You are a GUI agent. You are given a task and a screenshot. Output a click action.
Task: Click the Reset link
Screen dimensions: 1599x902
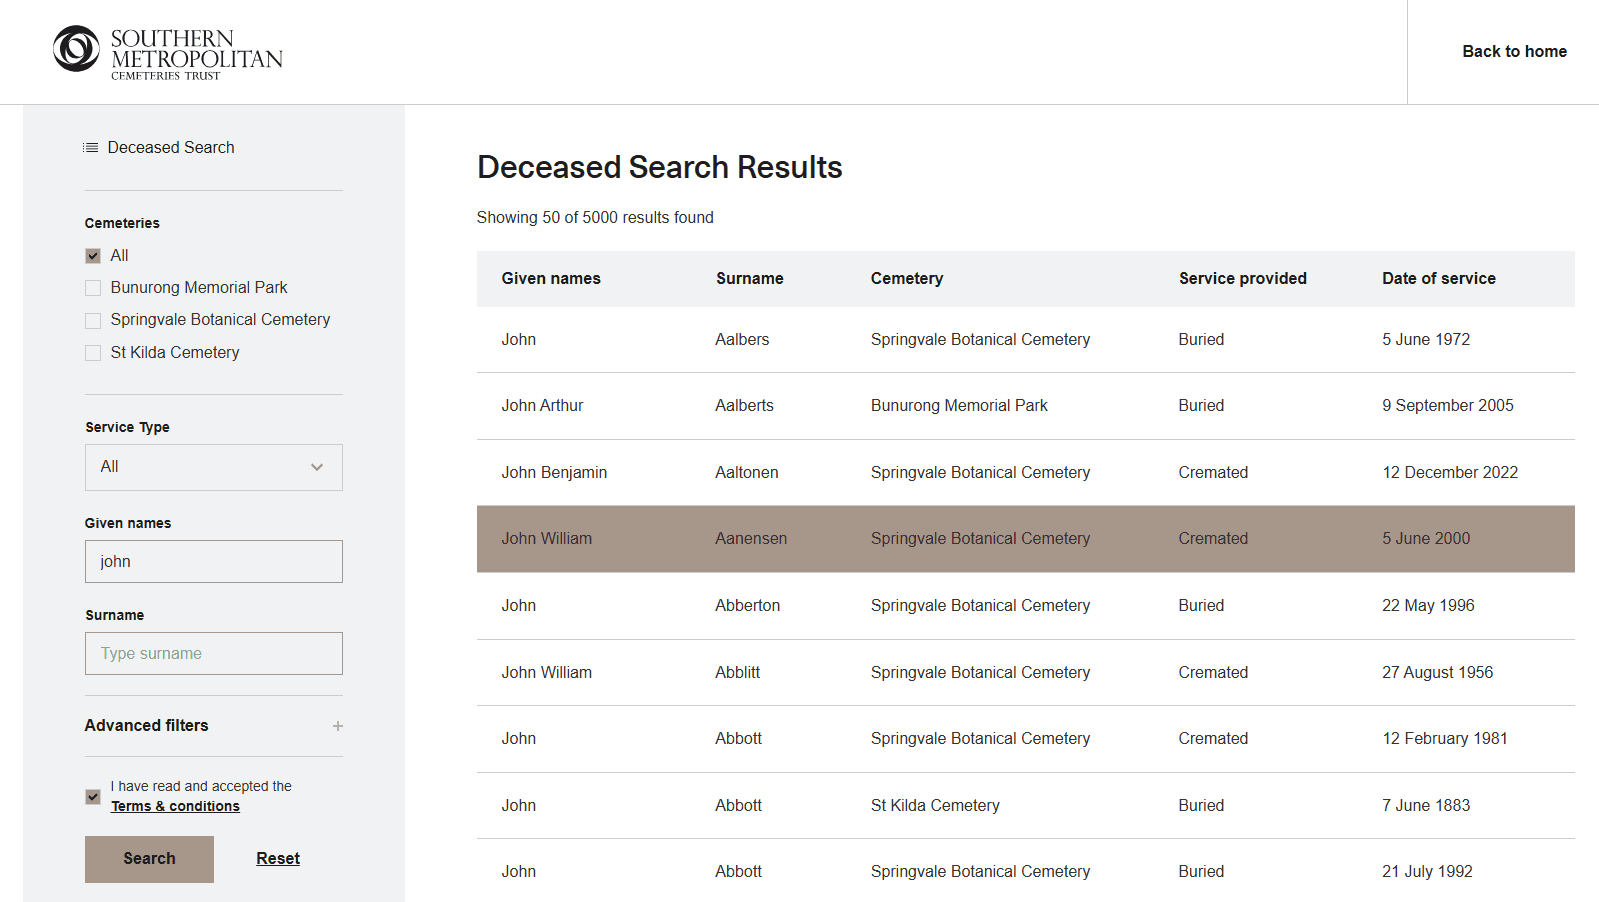coord(278,859)
